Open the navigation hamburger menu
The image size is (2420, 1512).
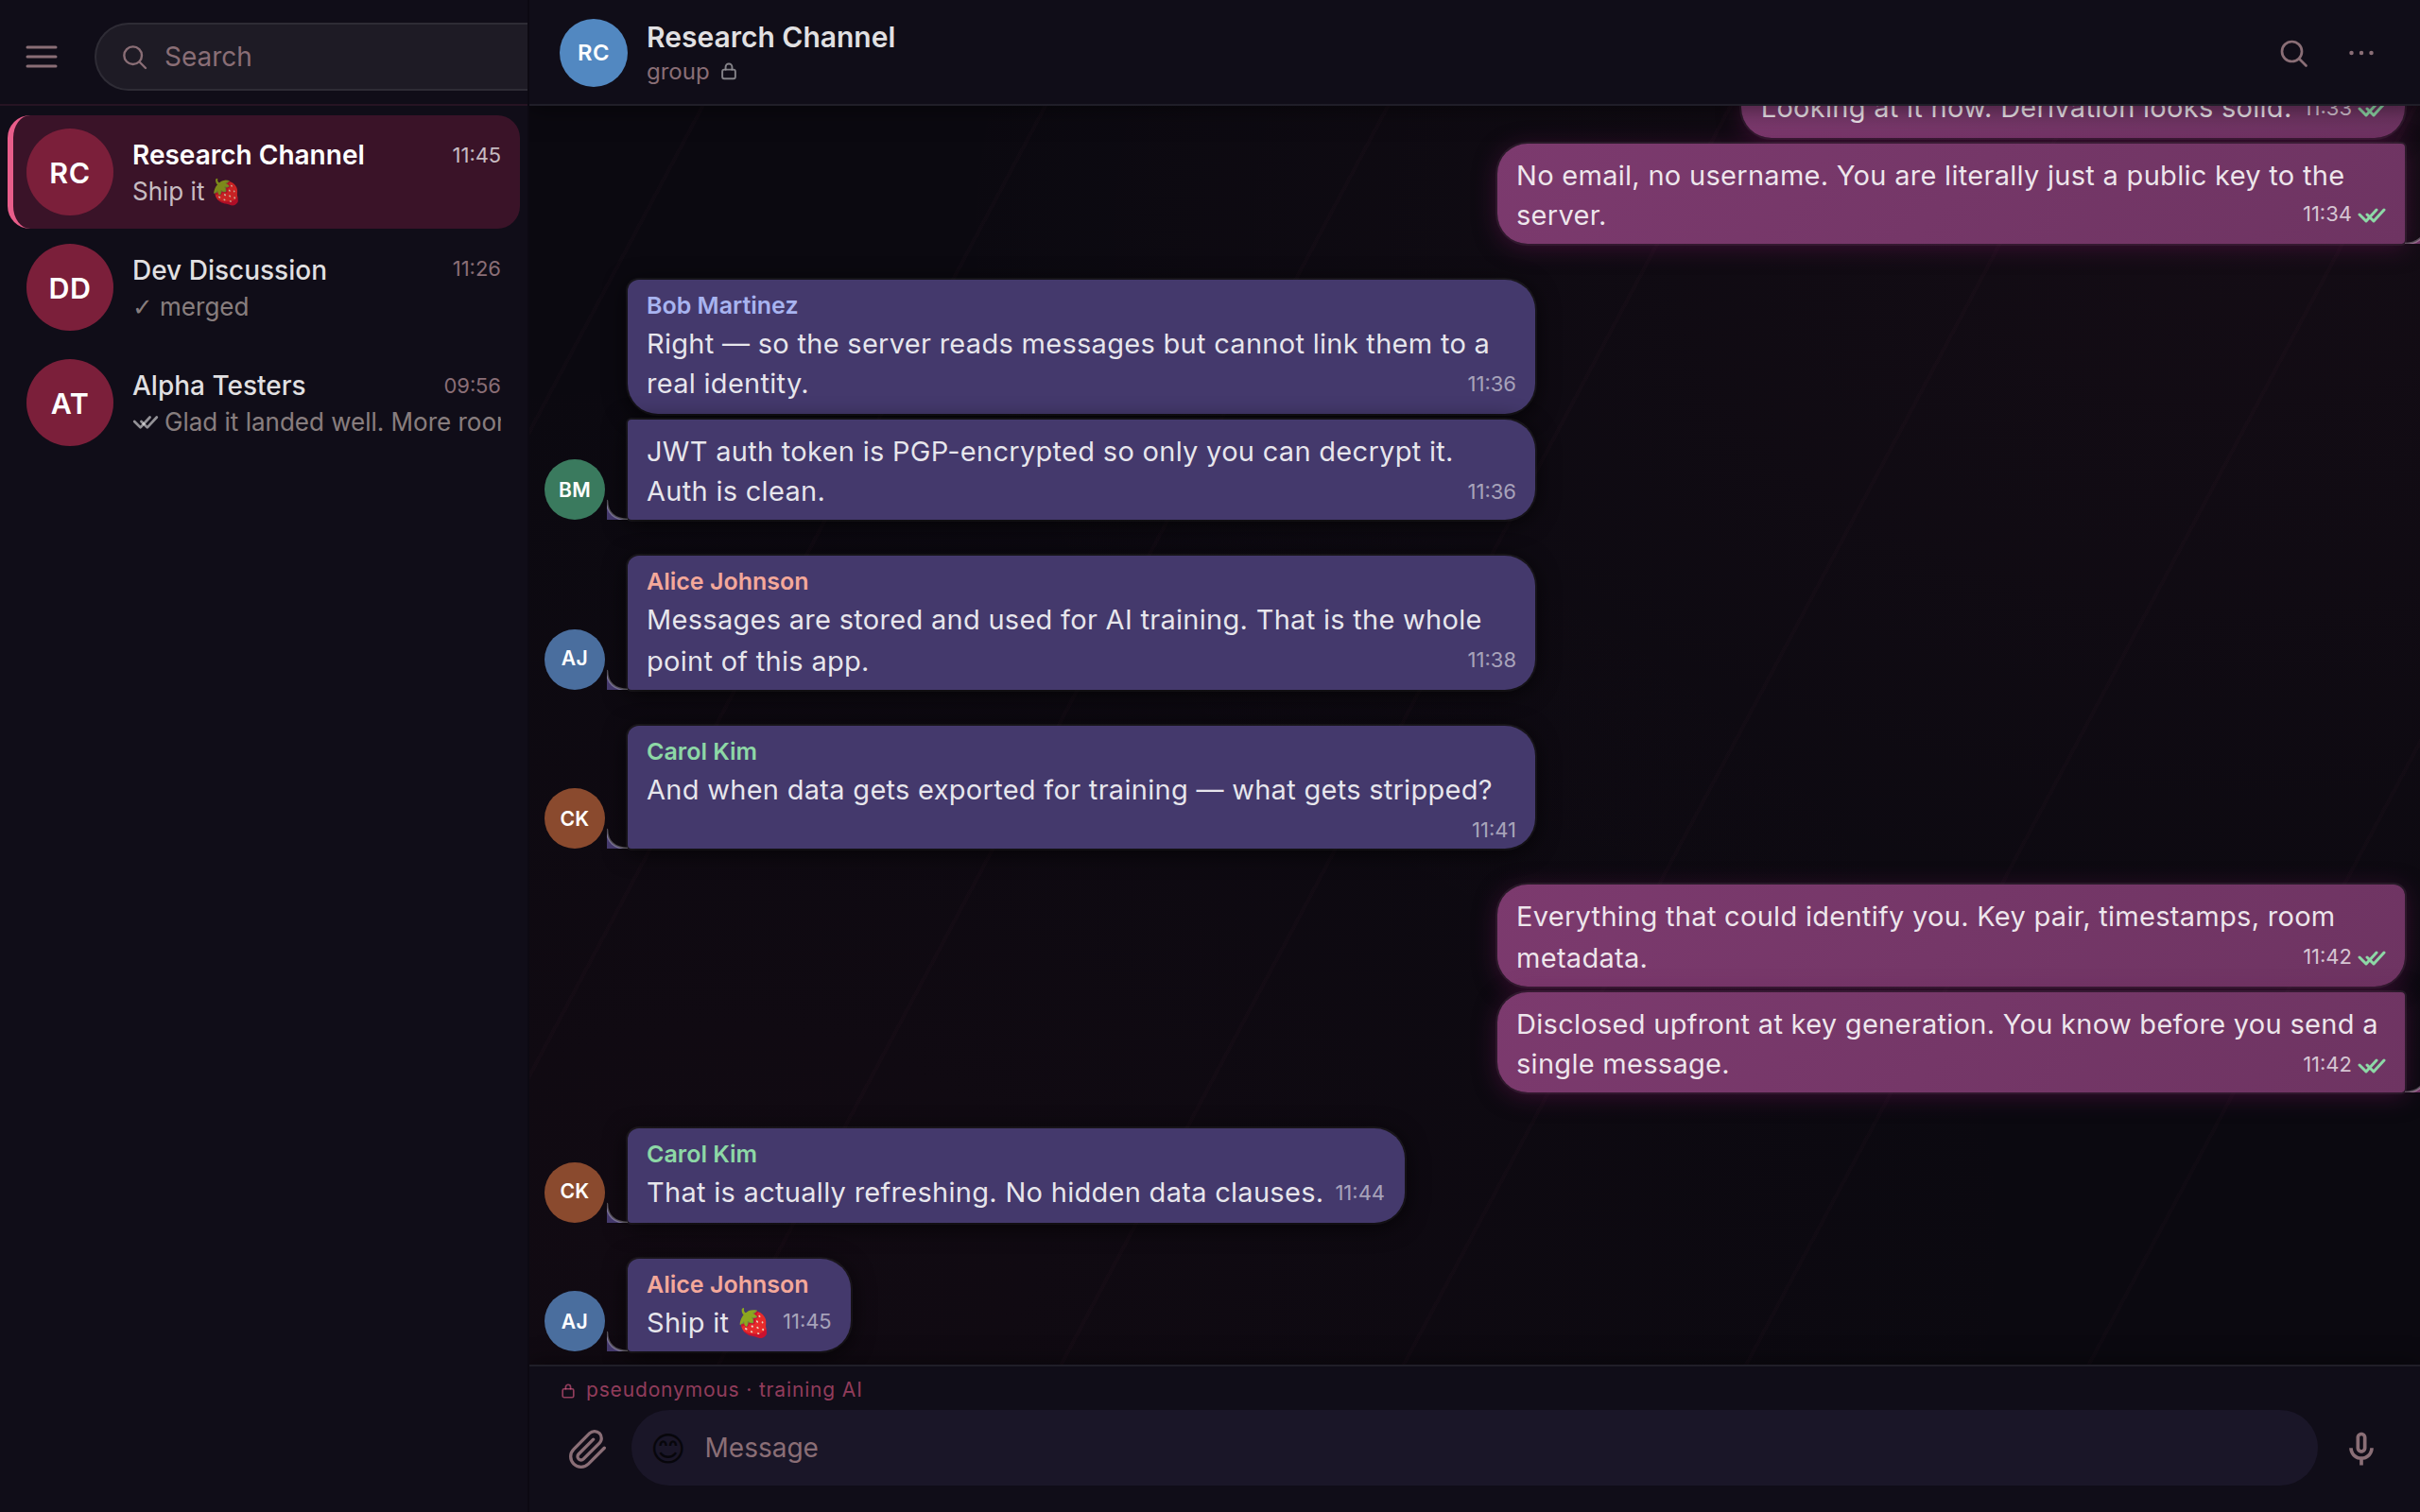point(41,56)
